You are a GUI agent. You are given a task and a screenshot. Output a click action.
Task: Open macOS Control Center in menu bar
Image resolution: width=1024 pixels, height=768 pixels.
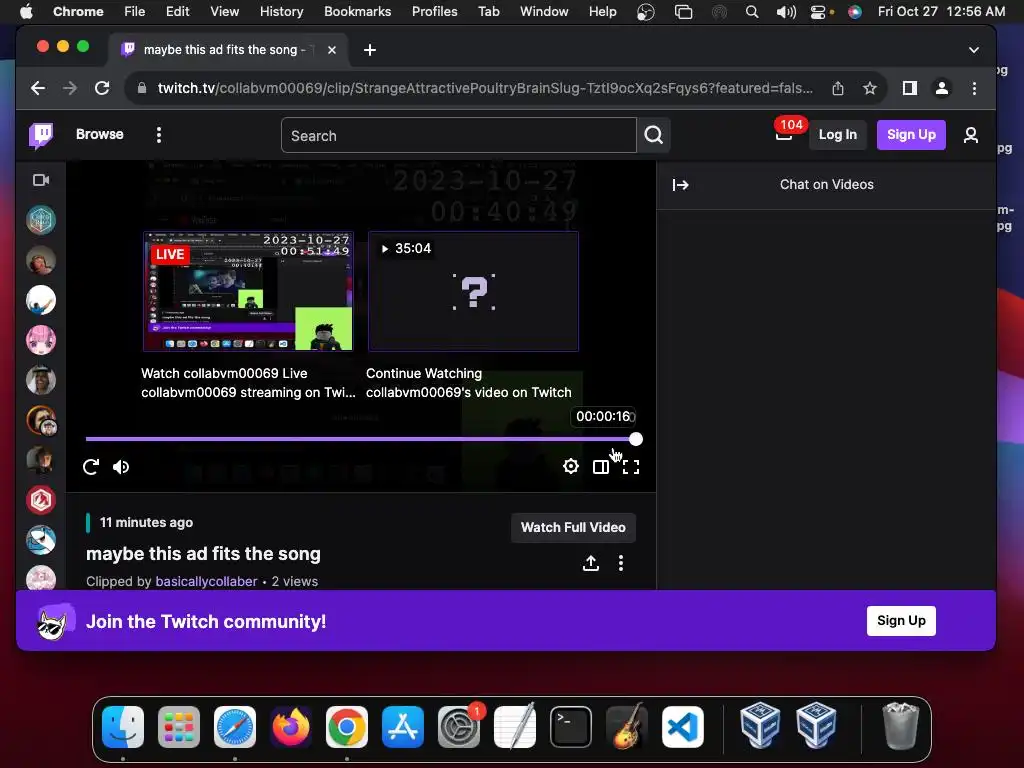point(818,12)
